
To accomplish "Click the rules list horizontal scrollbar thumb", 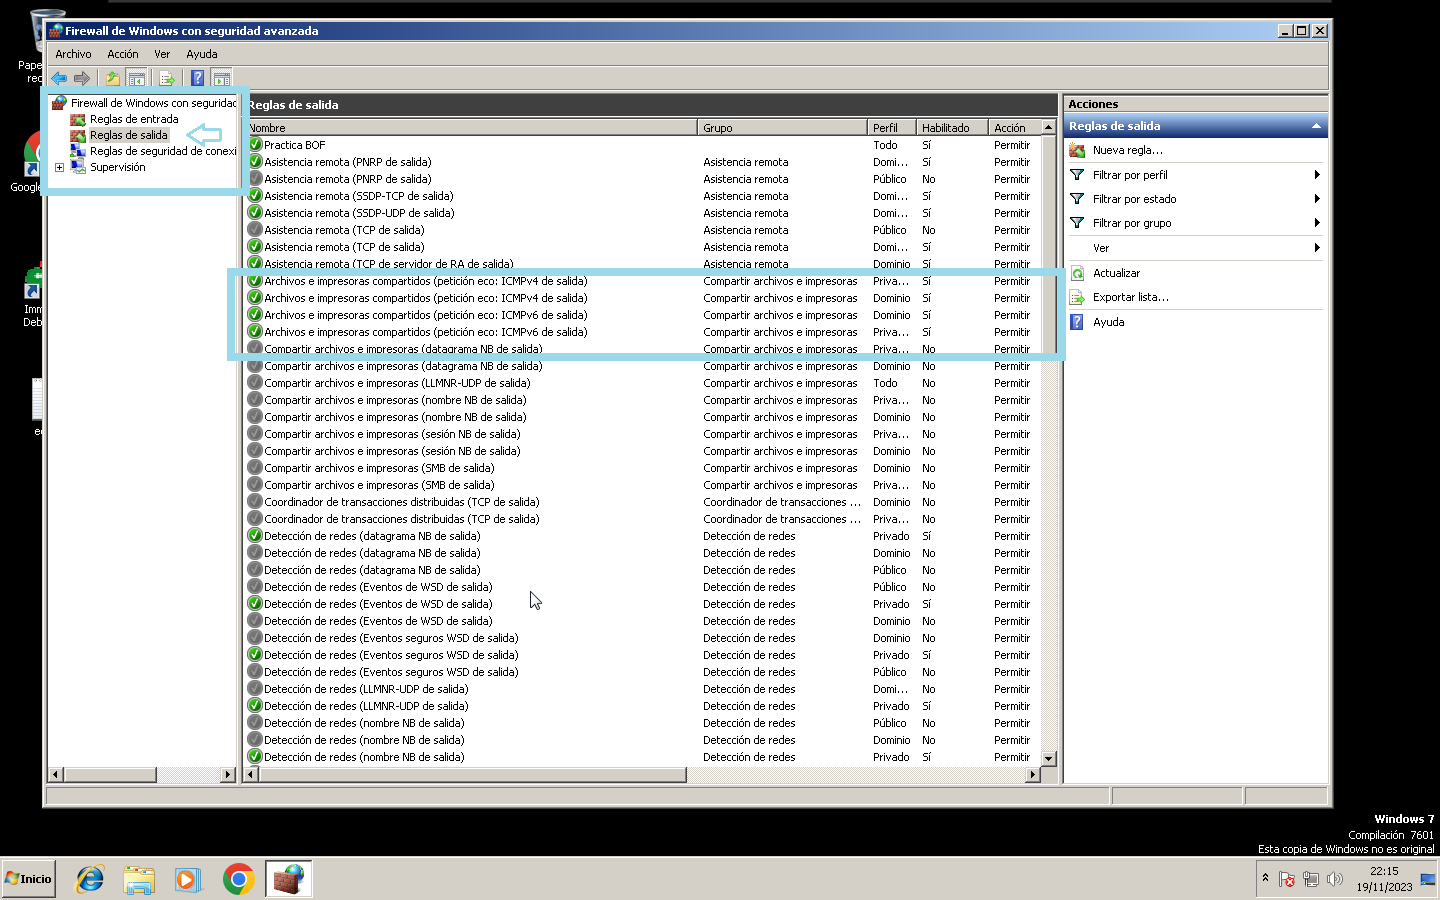I will tap(473, 774).
